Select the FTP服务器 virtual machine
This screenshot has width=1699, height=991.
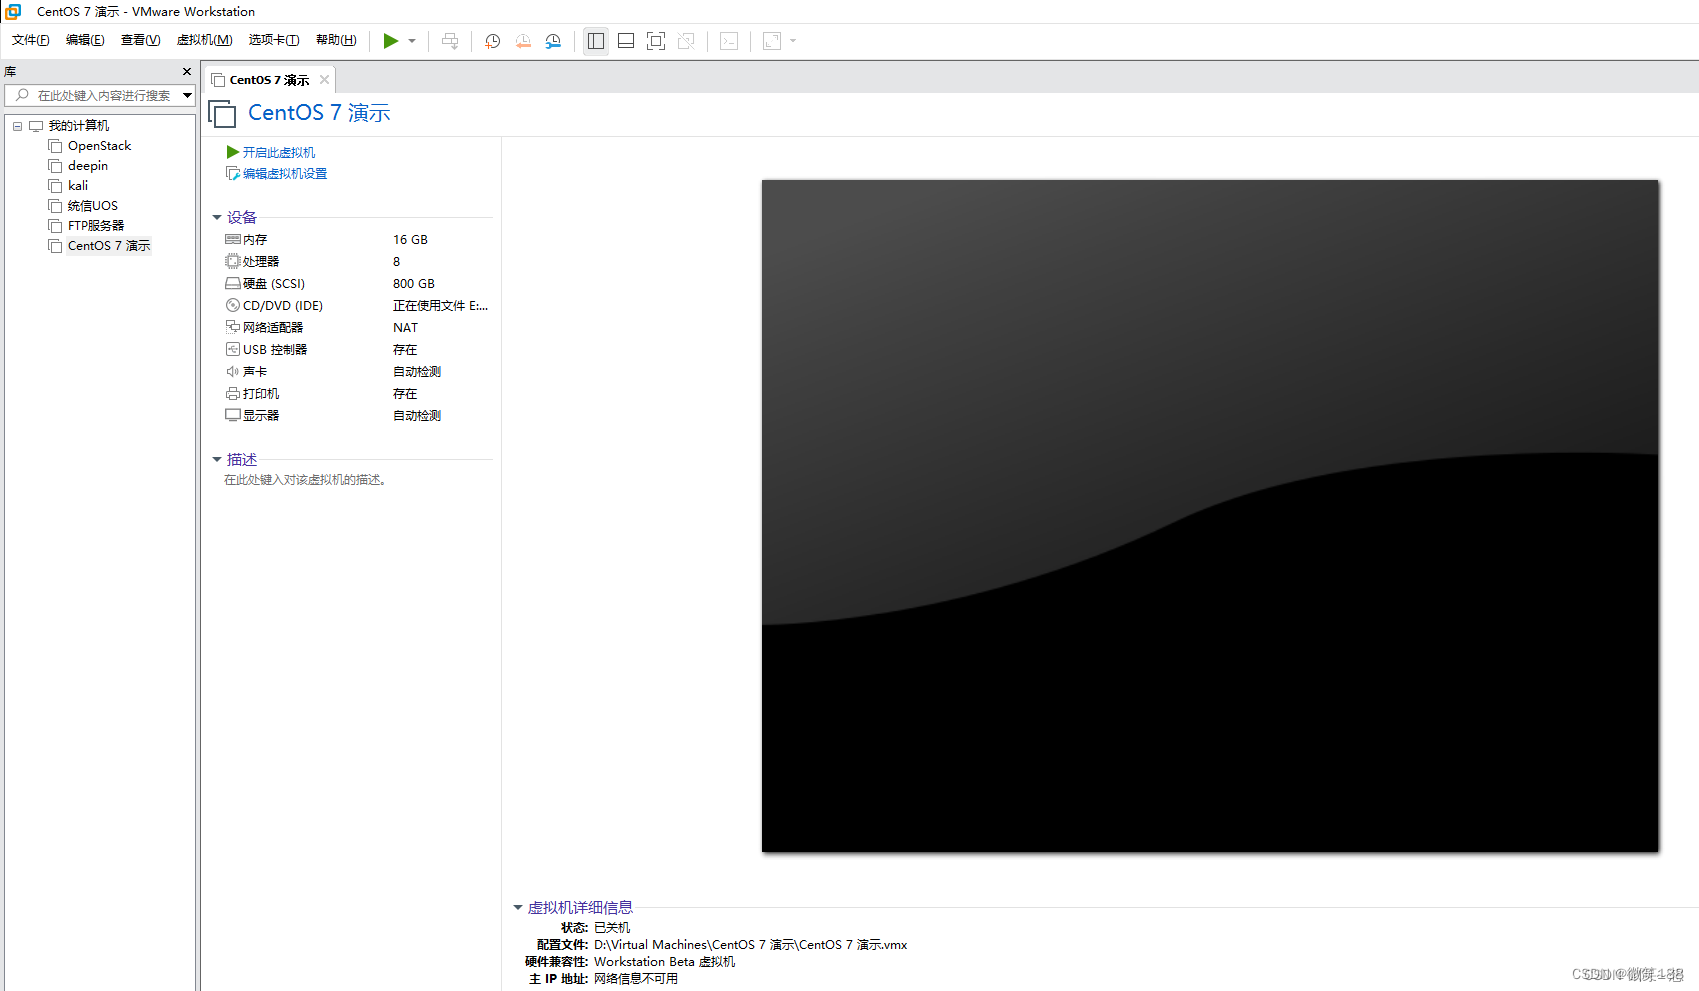[96, 226]
